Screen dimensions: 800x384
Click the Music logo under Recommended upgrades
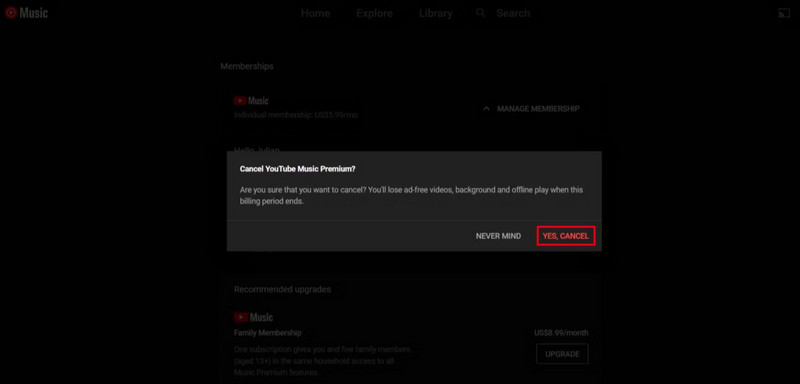tap(253, 317)
